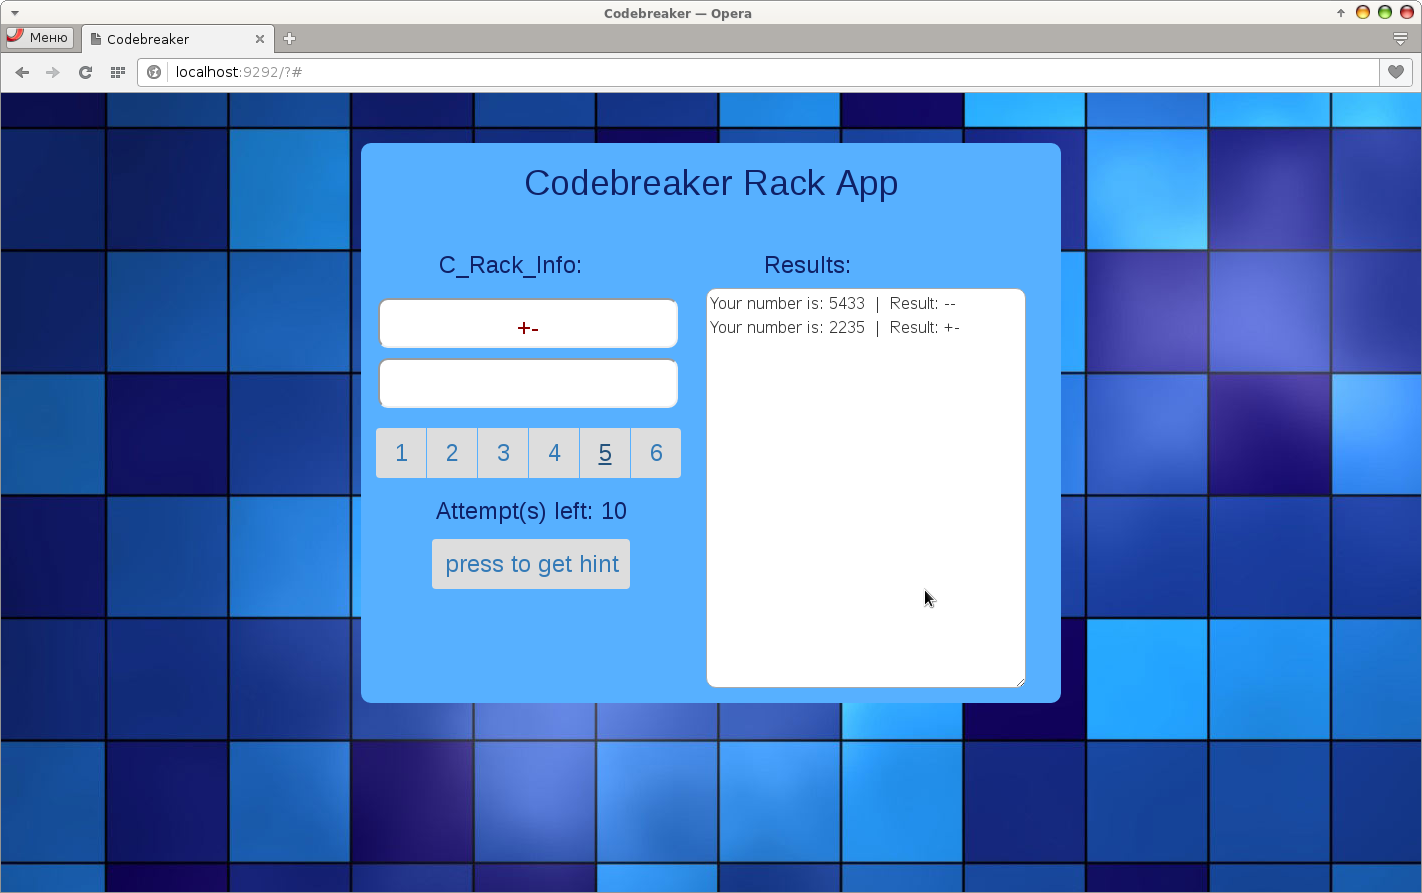Open window menu arrow in title bar
The image size is (1422, 893).
tap(15, 13)
